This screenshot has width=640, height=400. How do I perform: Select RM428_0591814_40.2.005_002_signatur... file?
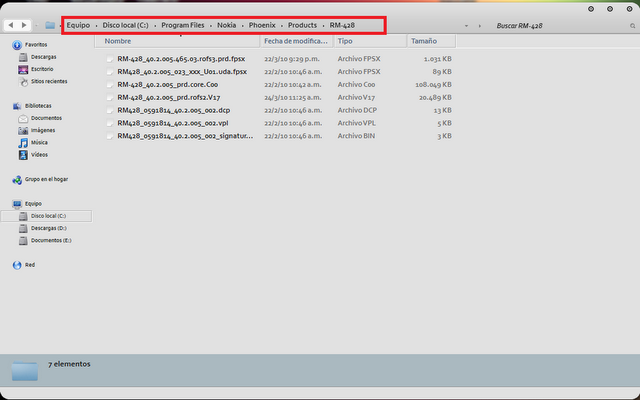(185, 136)
